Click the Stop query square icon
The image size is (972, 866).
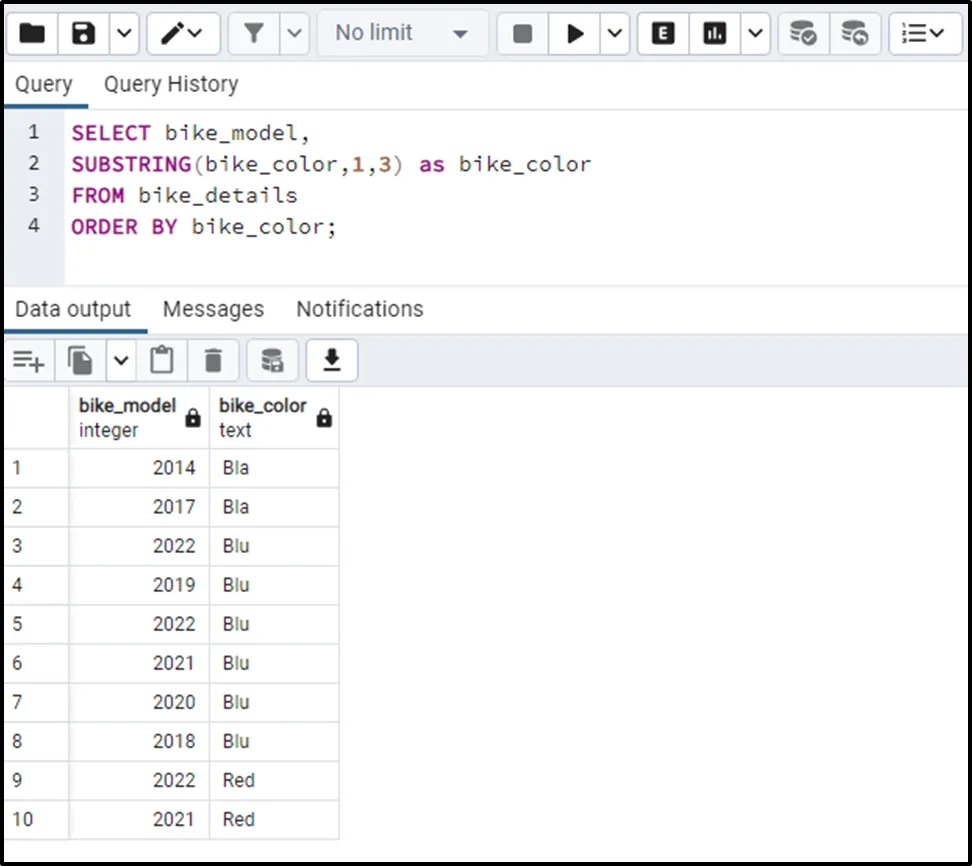[522, 34]
